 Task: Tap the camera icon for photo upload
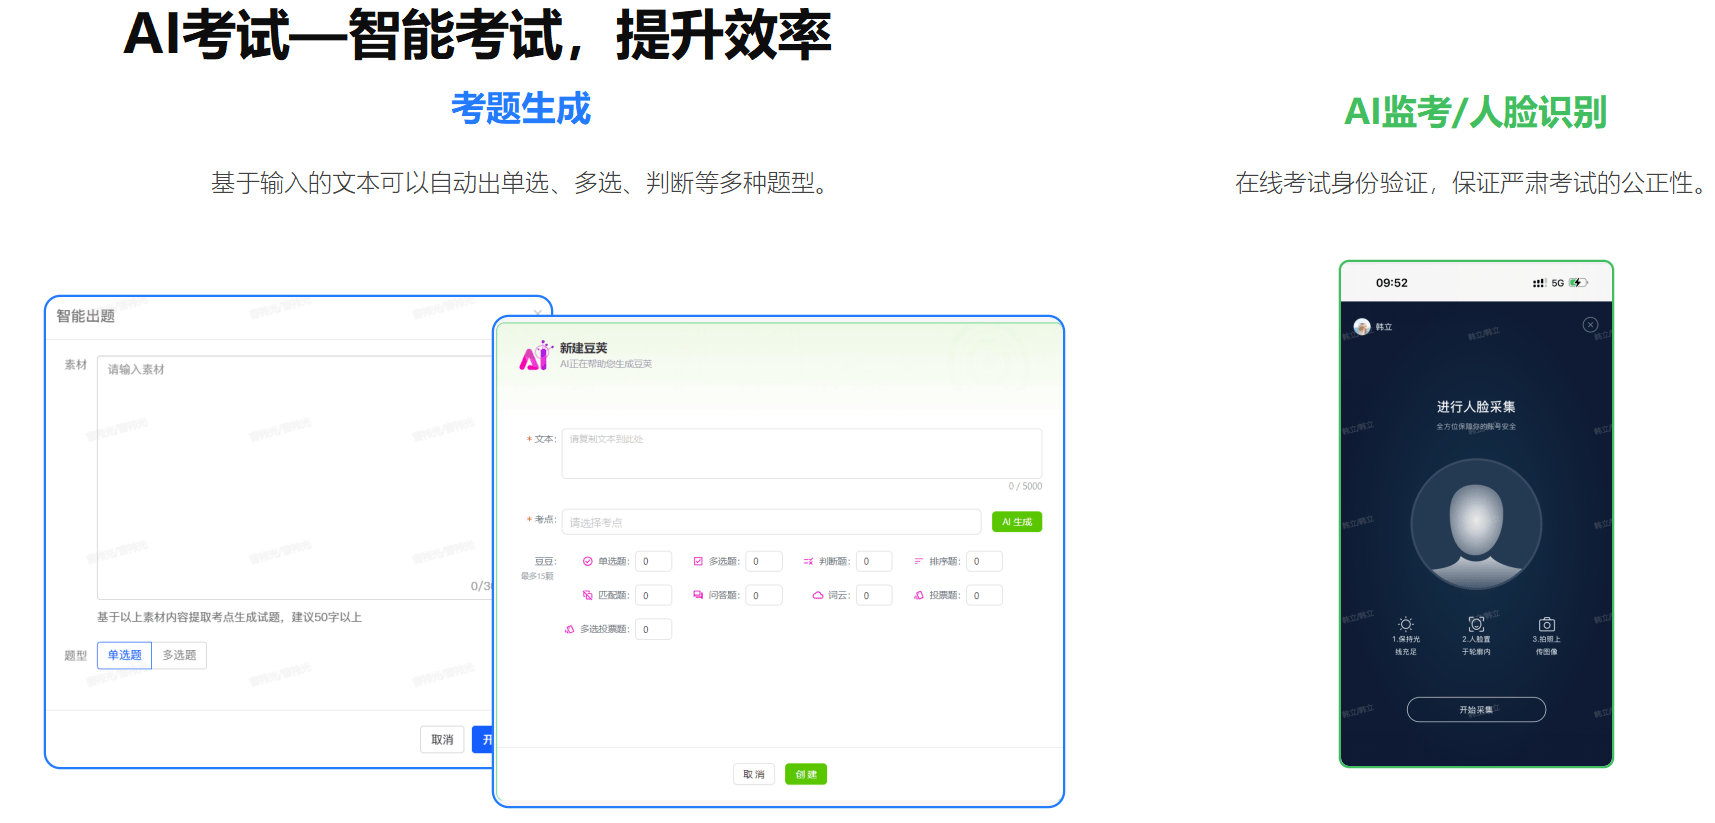(1546, 624)
